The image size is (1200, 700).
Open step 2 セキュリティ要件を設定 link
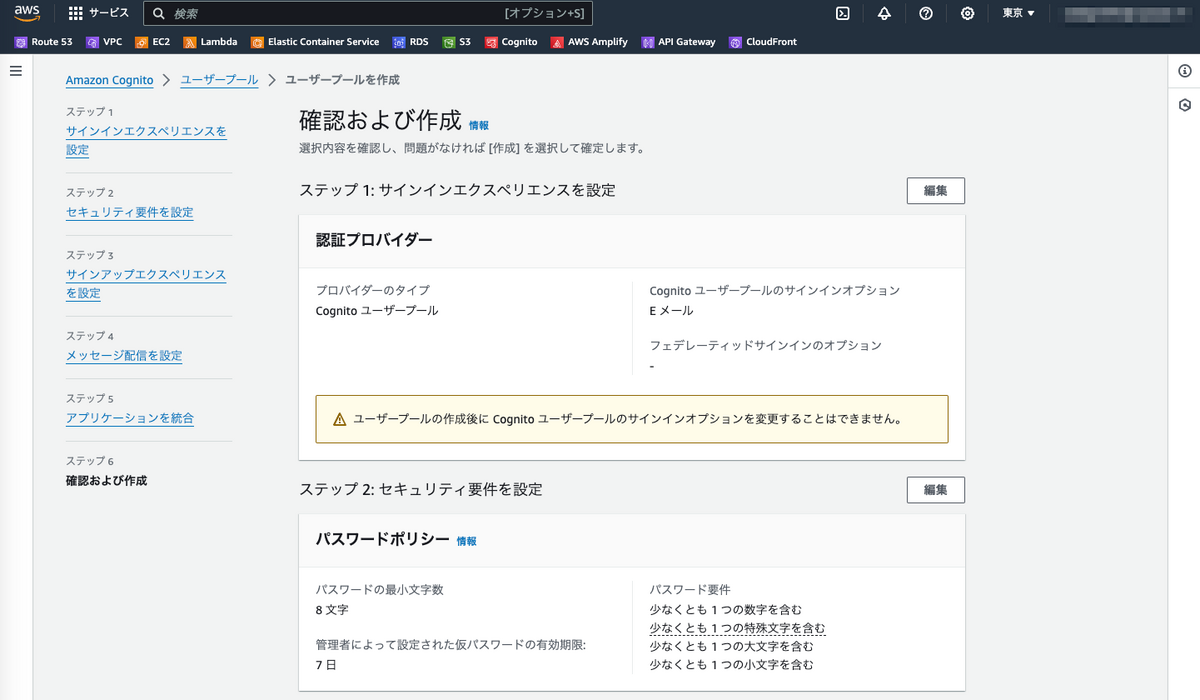(130, 212)
